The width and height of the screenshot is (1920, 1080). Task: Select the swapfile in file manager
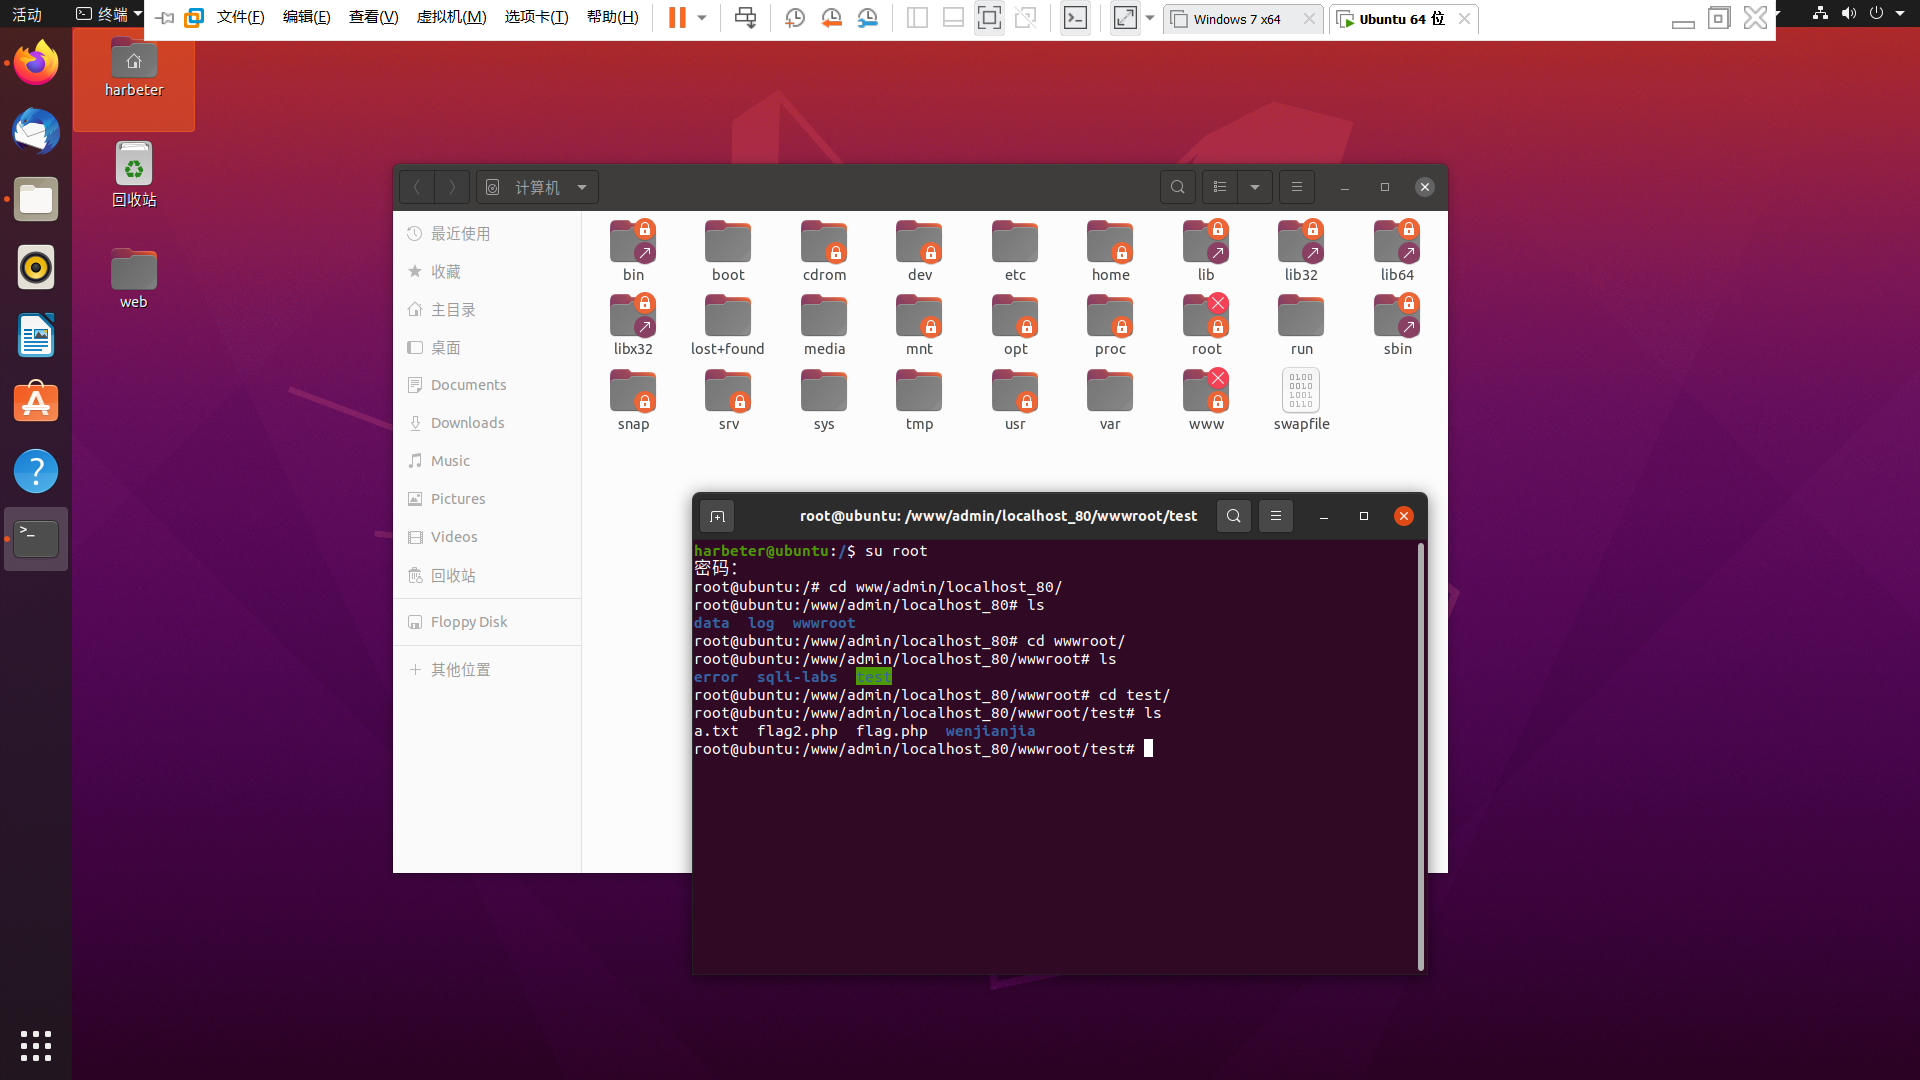point(1301,400)
